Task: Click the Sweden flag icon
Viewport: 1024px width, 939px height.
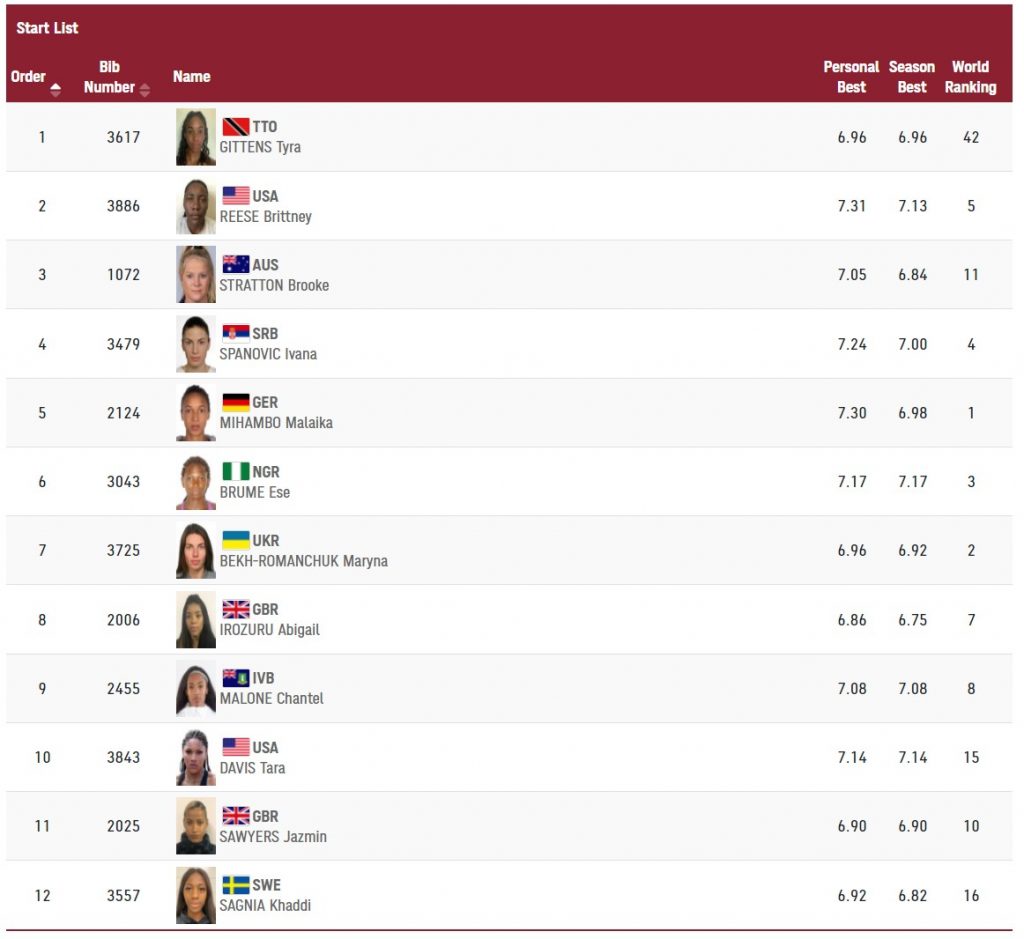Action: point(236,885)
